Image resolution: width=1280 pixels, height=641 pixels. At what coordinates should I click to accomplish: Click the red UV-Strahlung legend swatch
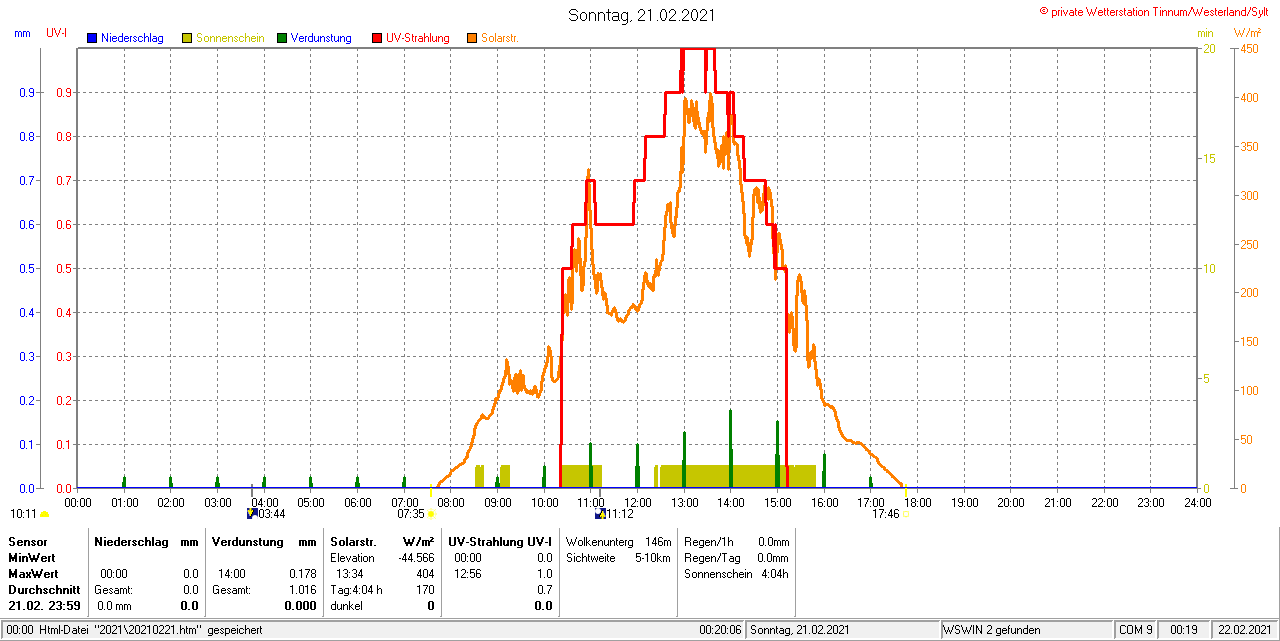377,38
